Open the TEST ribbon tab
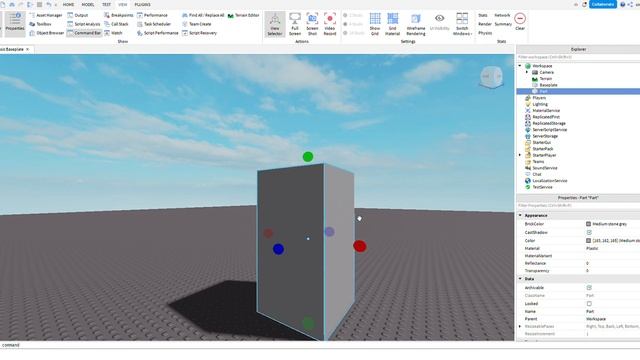Image resolution: width=640 pixels, height=360 pixels. click(106, 4)
